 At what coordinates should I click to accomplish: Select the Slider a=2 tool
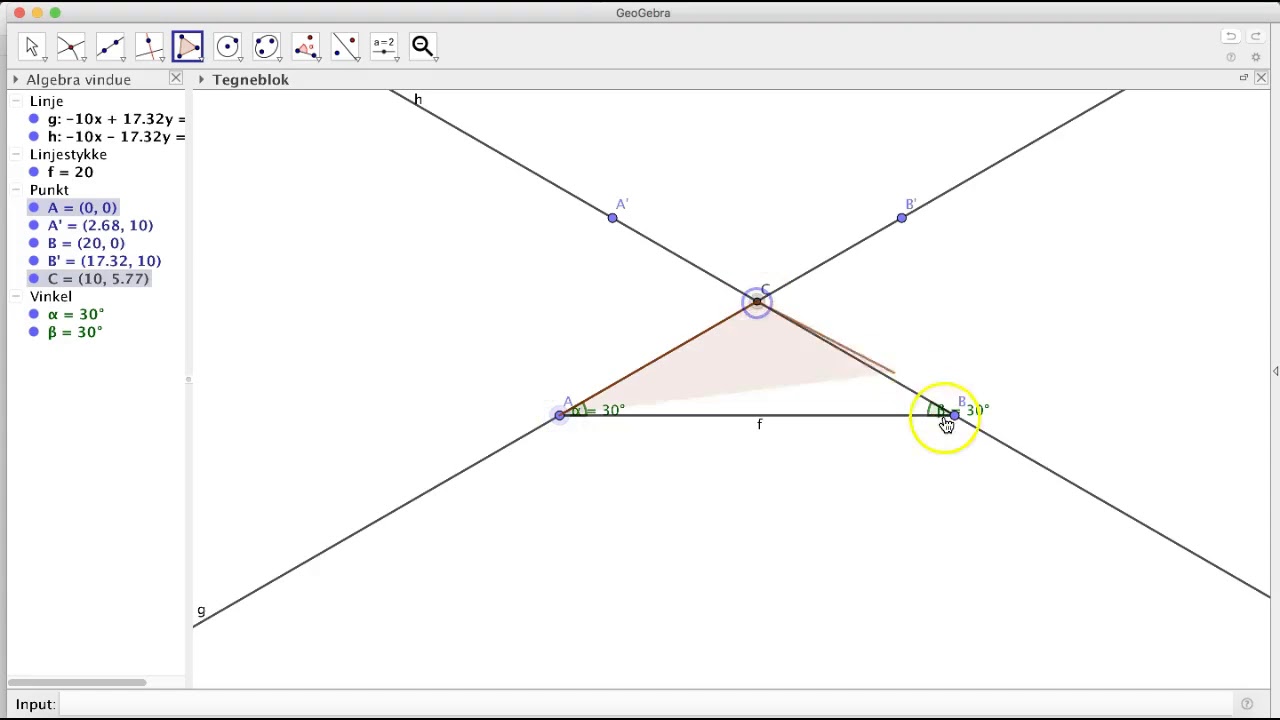(383, 46)
